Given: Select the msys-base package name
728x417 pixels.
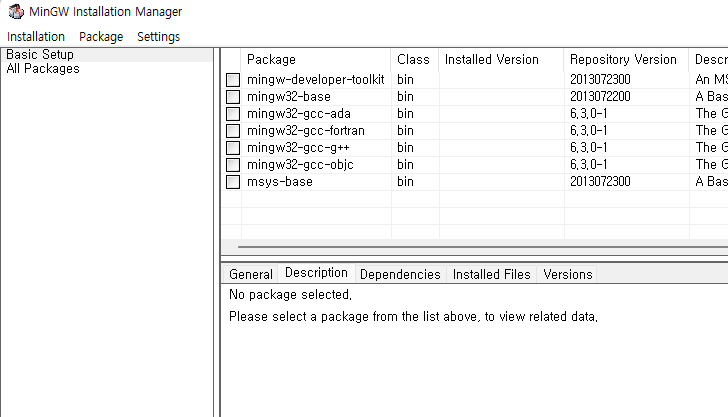Looking at the screenshot, I should [x=280, y=182].
